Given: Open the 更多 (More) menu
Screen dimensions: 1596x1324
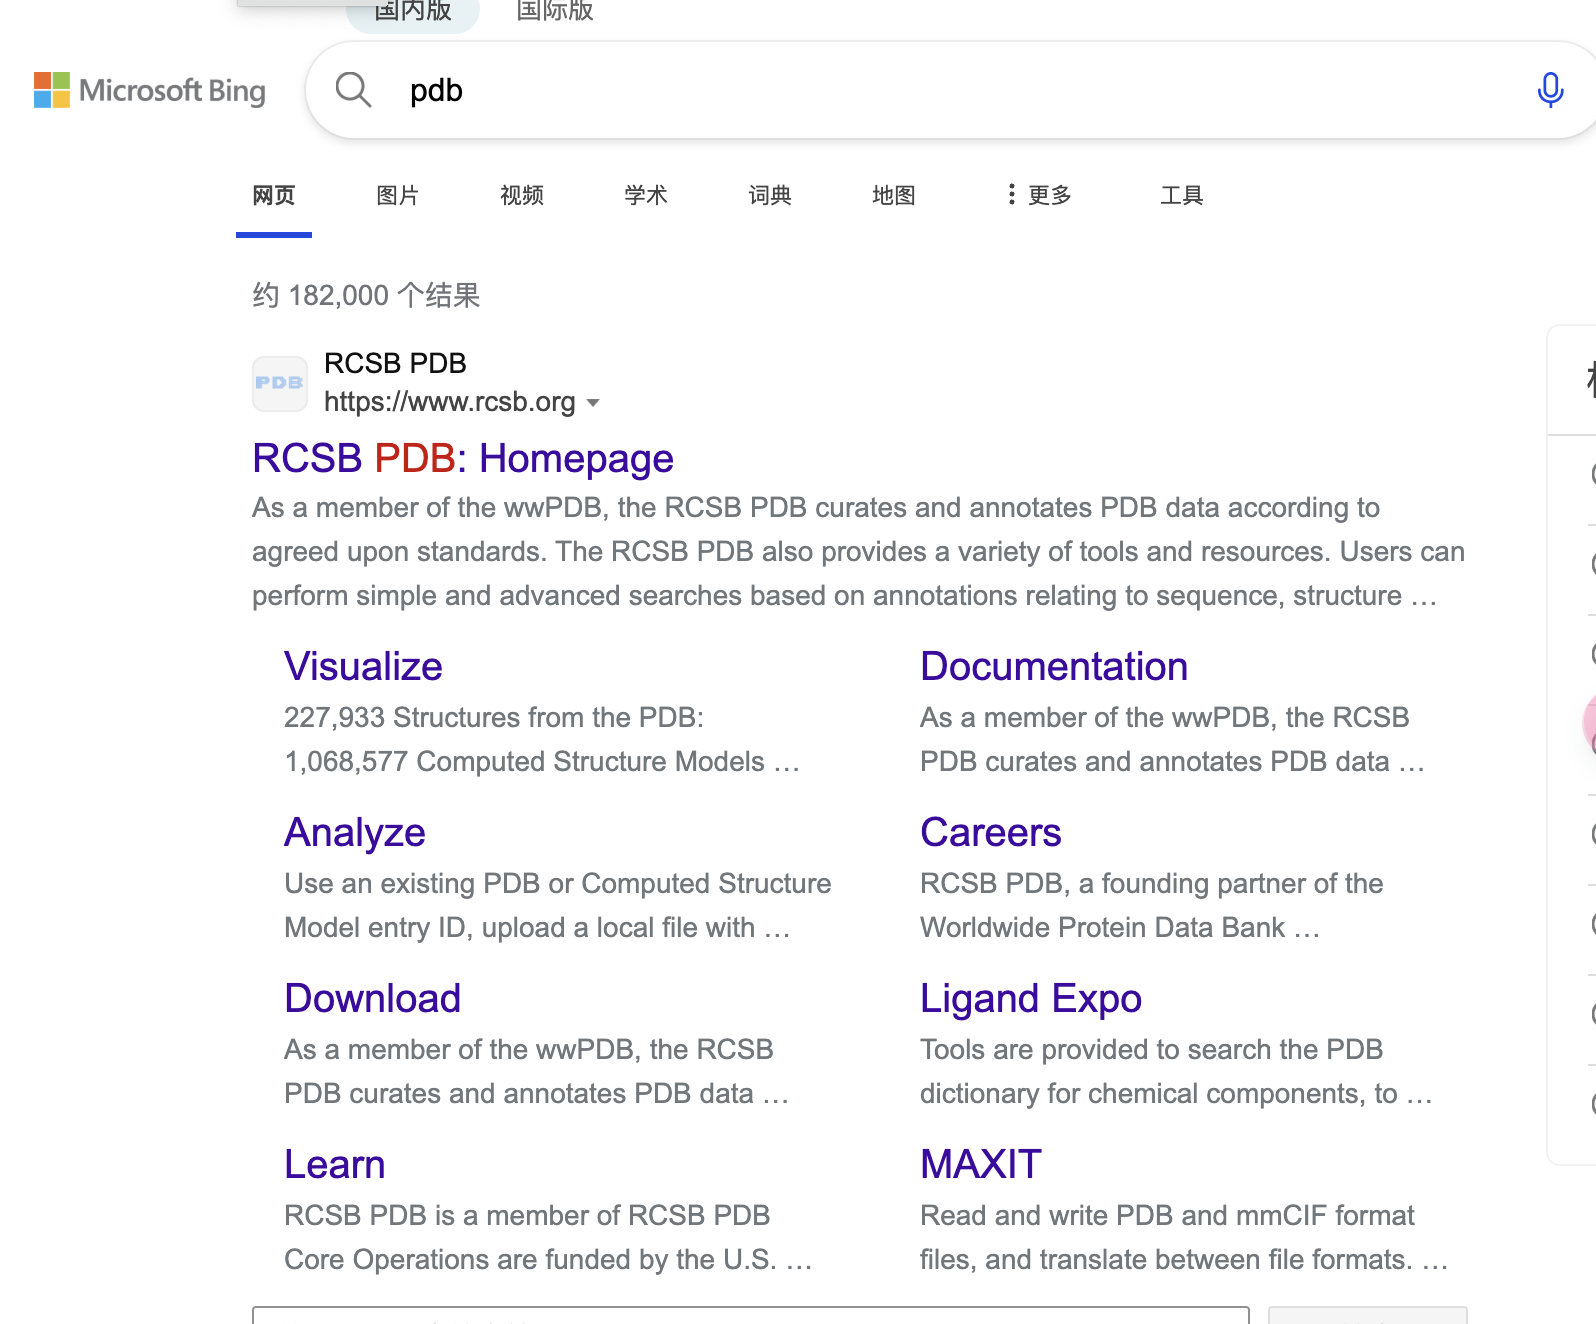Looking at the screenshot, I should point(1039,195).
